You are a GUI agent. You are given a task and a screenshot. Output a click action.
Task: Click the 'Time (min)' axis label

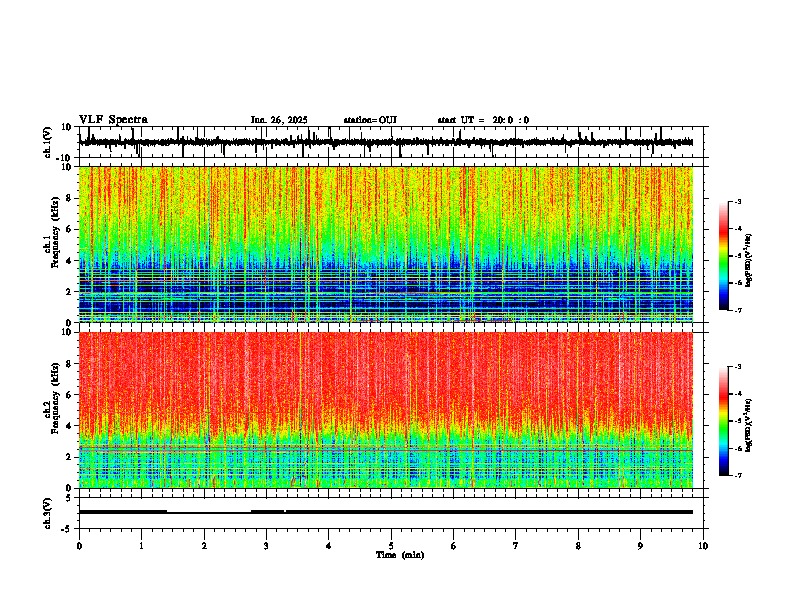(400, 555)
